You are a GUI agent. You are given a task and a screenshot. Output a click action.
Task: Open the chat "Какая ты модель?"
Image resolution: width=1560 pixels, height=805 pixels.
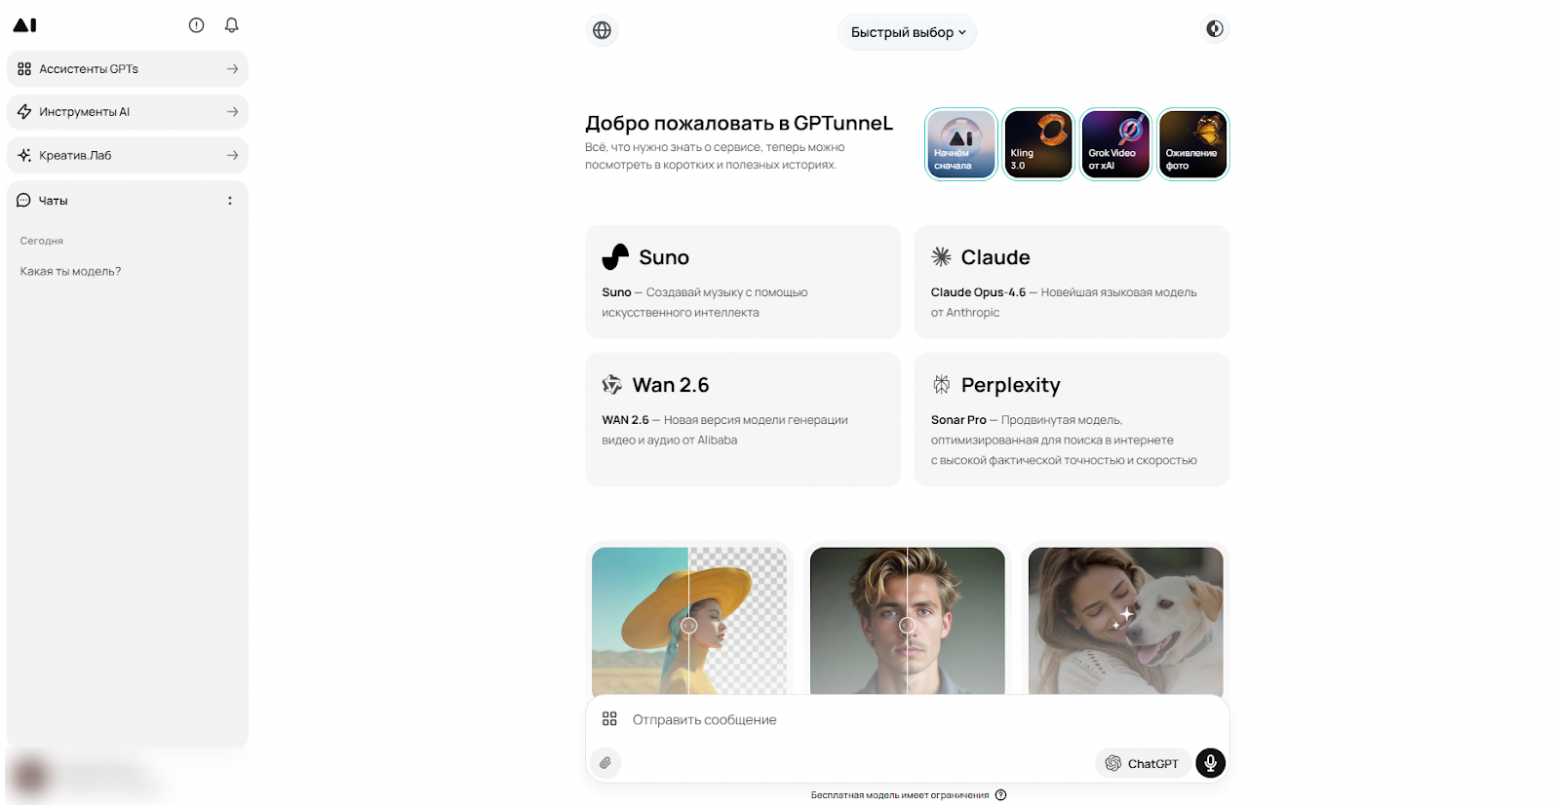coord(71,271)
